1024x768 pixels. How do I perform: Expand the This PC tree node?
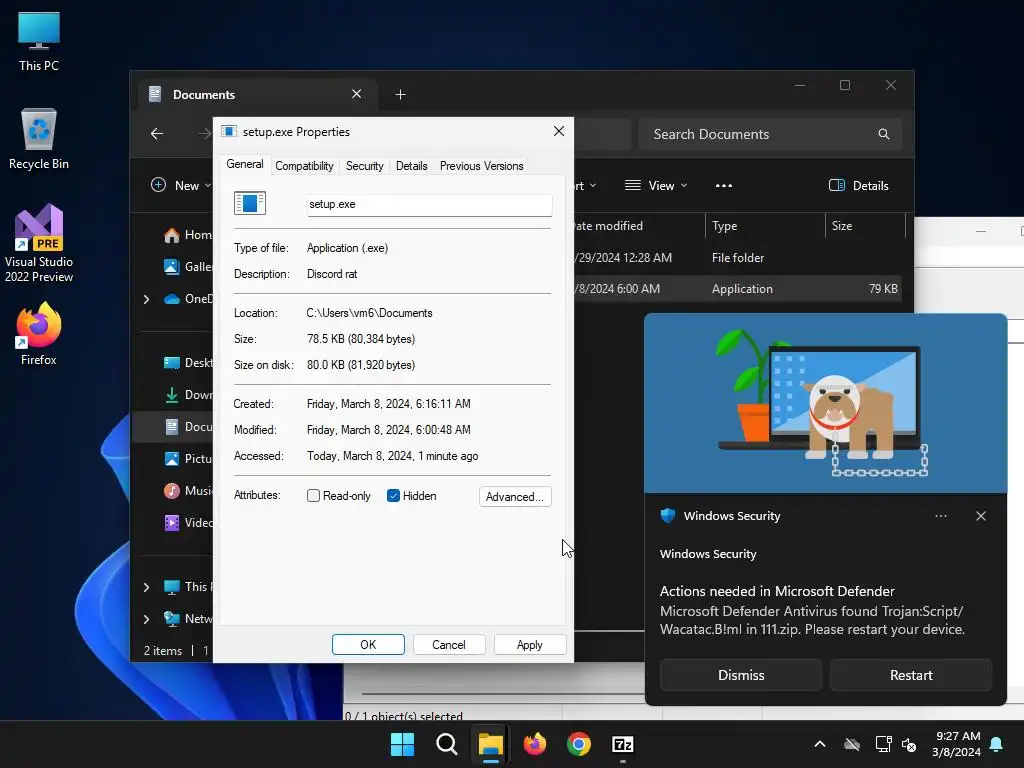pyautogui.click(x=146, y=587)
